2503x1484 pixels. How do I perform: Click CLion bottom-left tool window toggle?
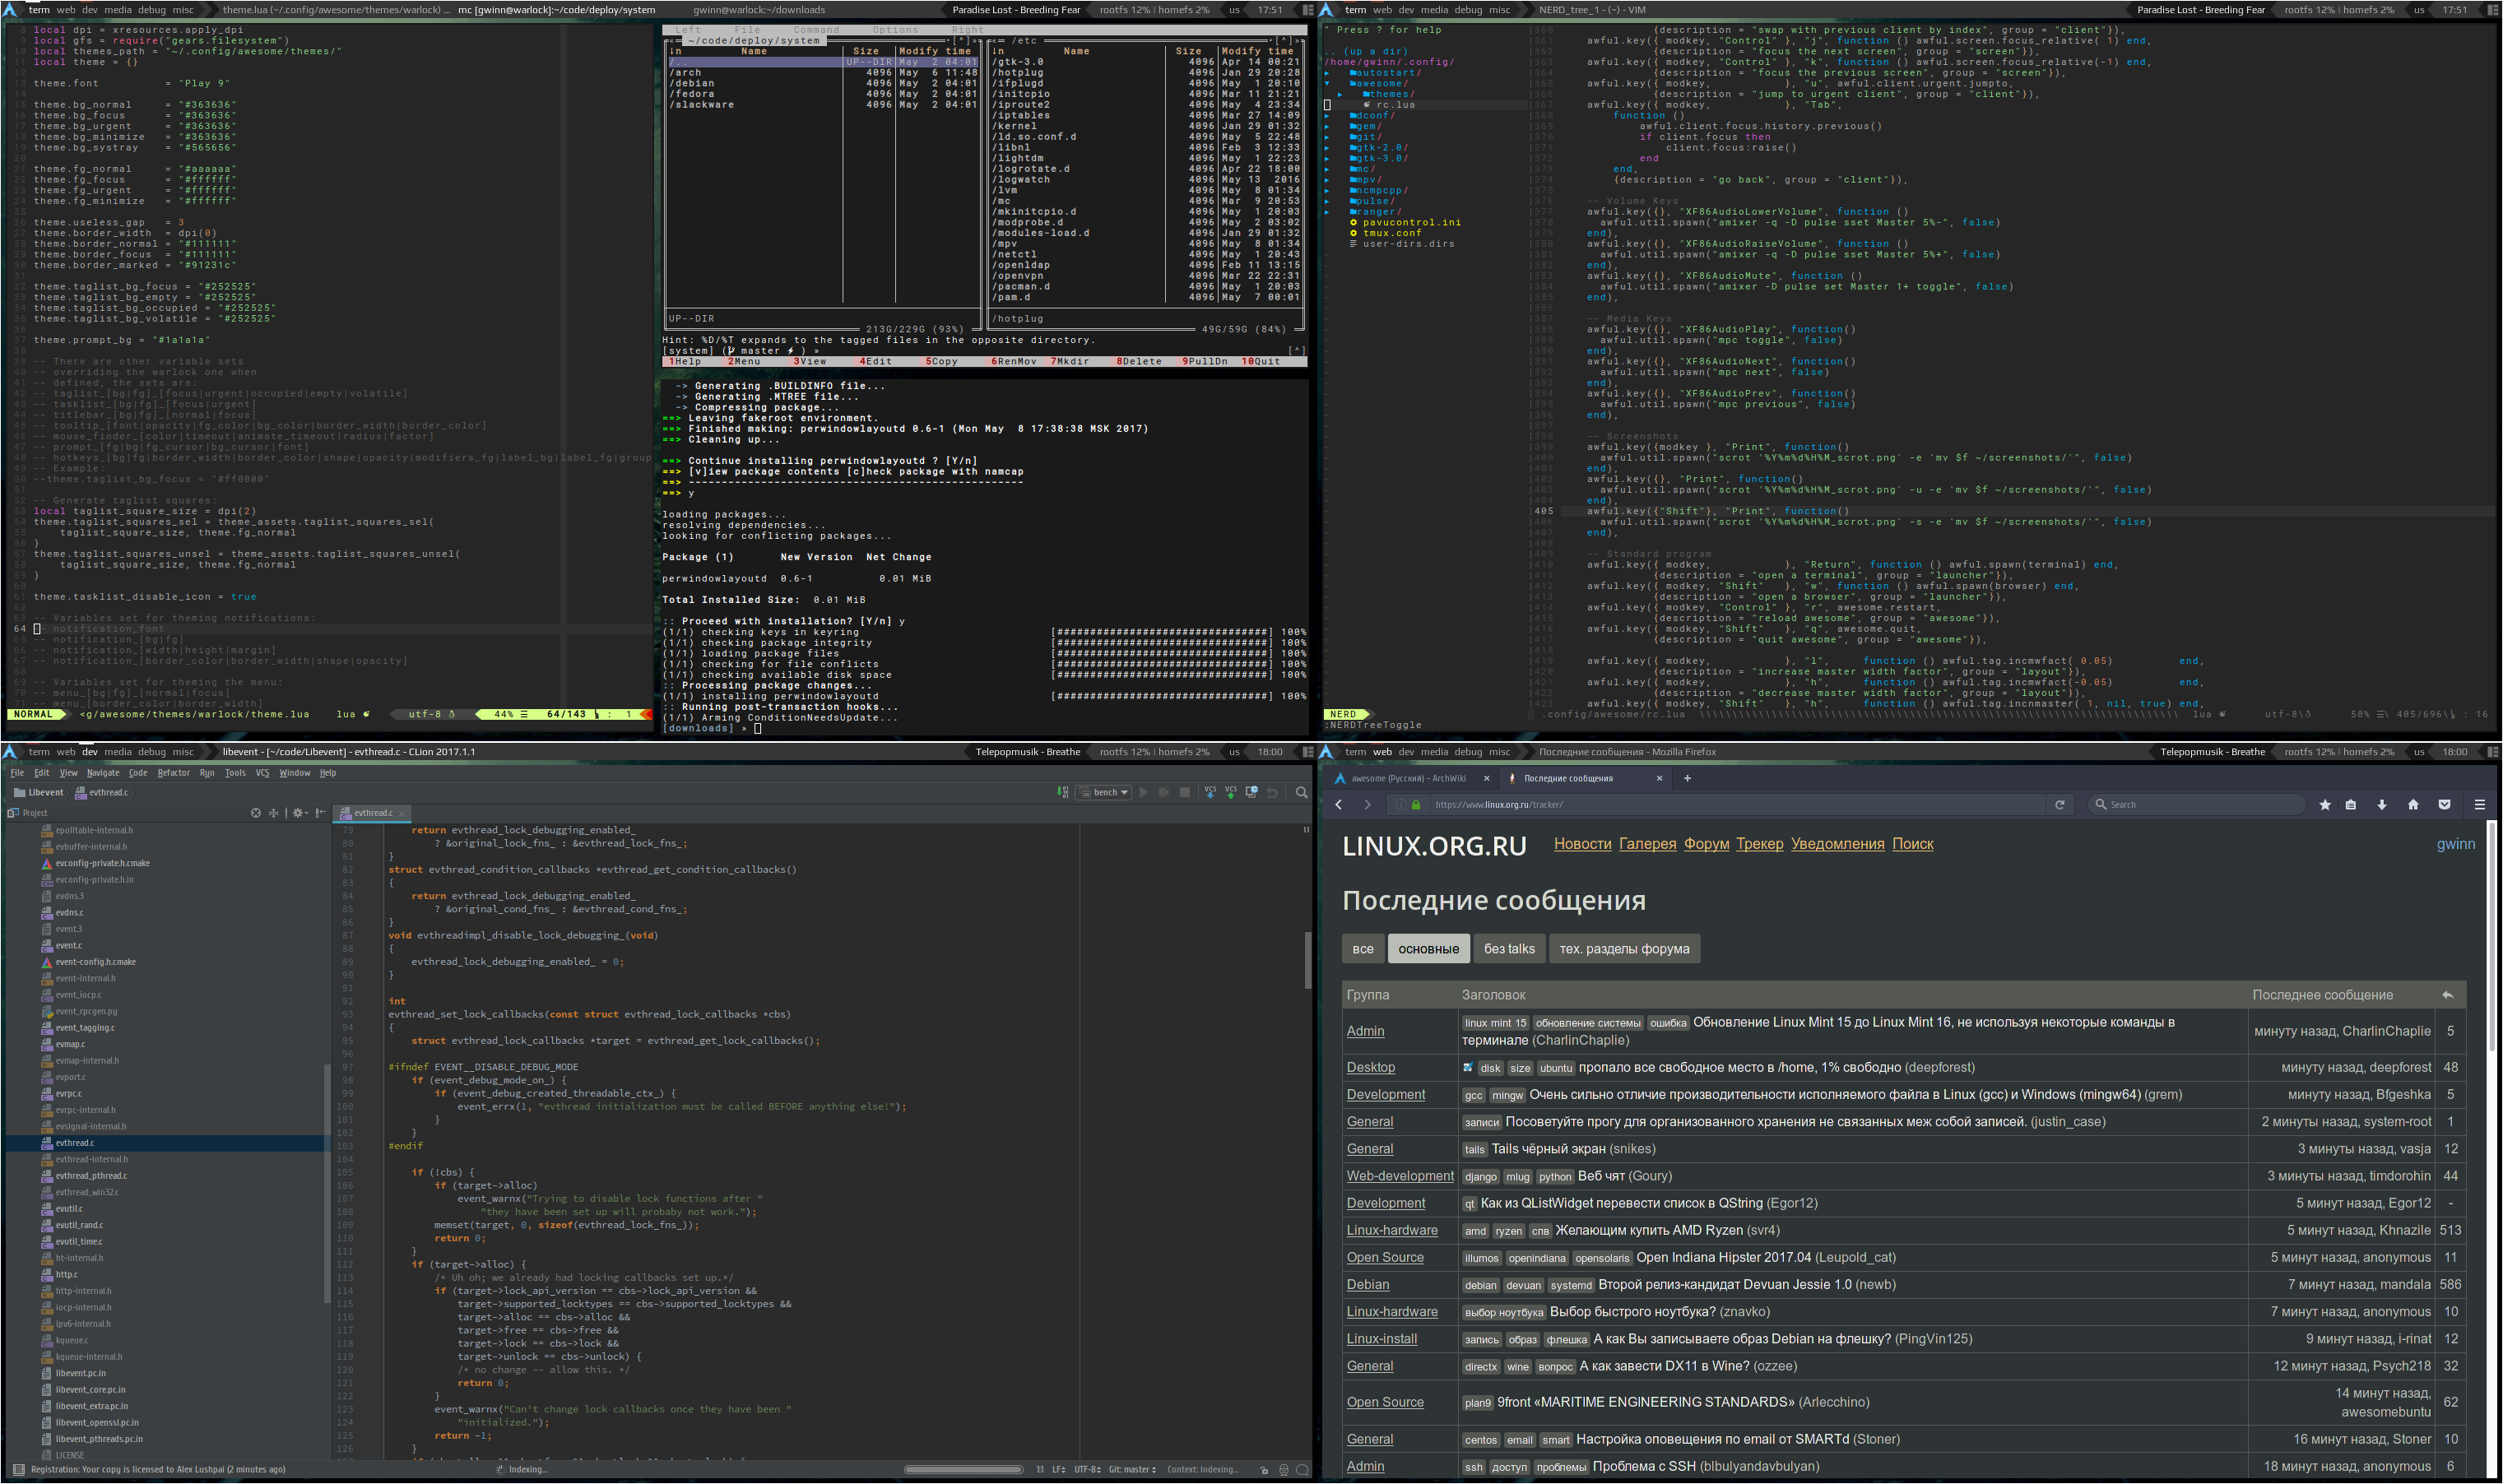[18, 1470]
